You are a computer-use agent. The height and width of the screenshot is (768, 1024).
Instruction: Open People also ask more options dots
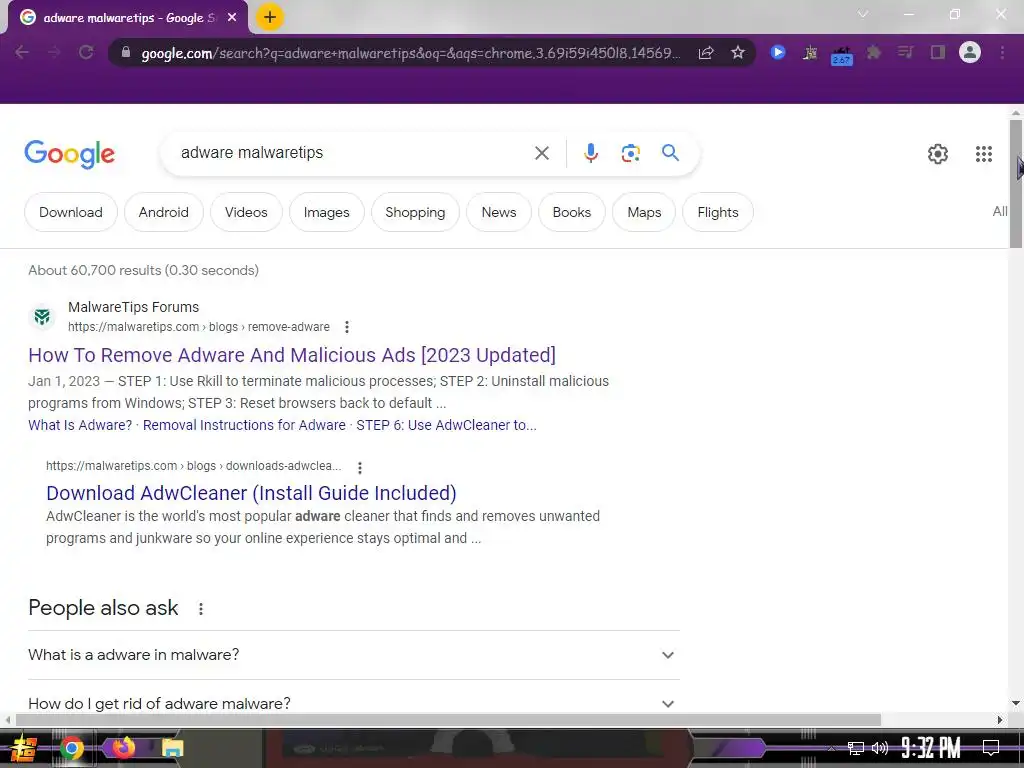(200, 609)
